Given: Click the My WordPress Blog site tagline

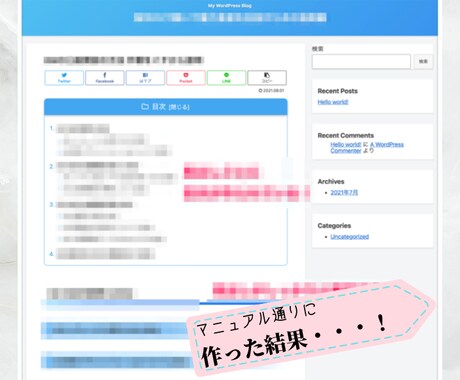Looking at the screenshot, I should point(230,6).
